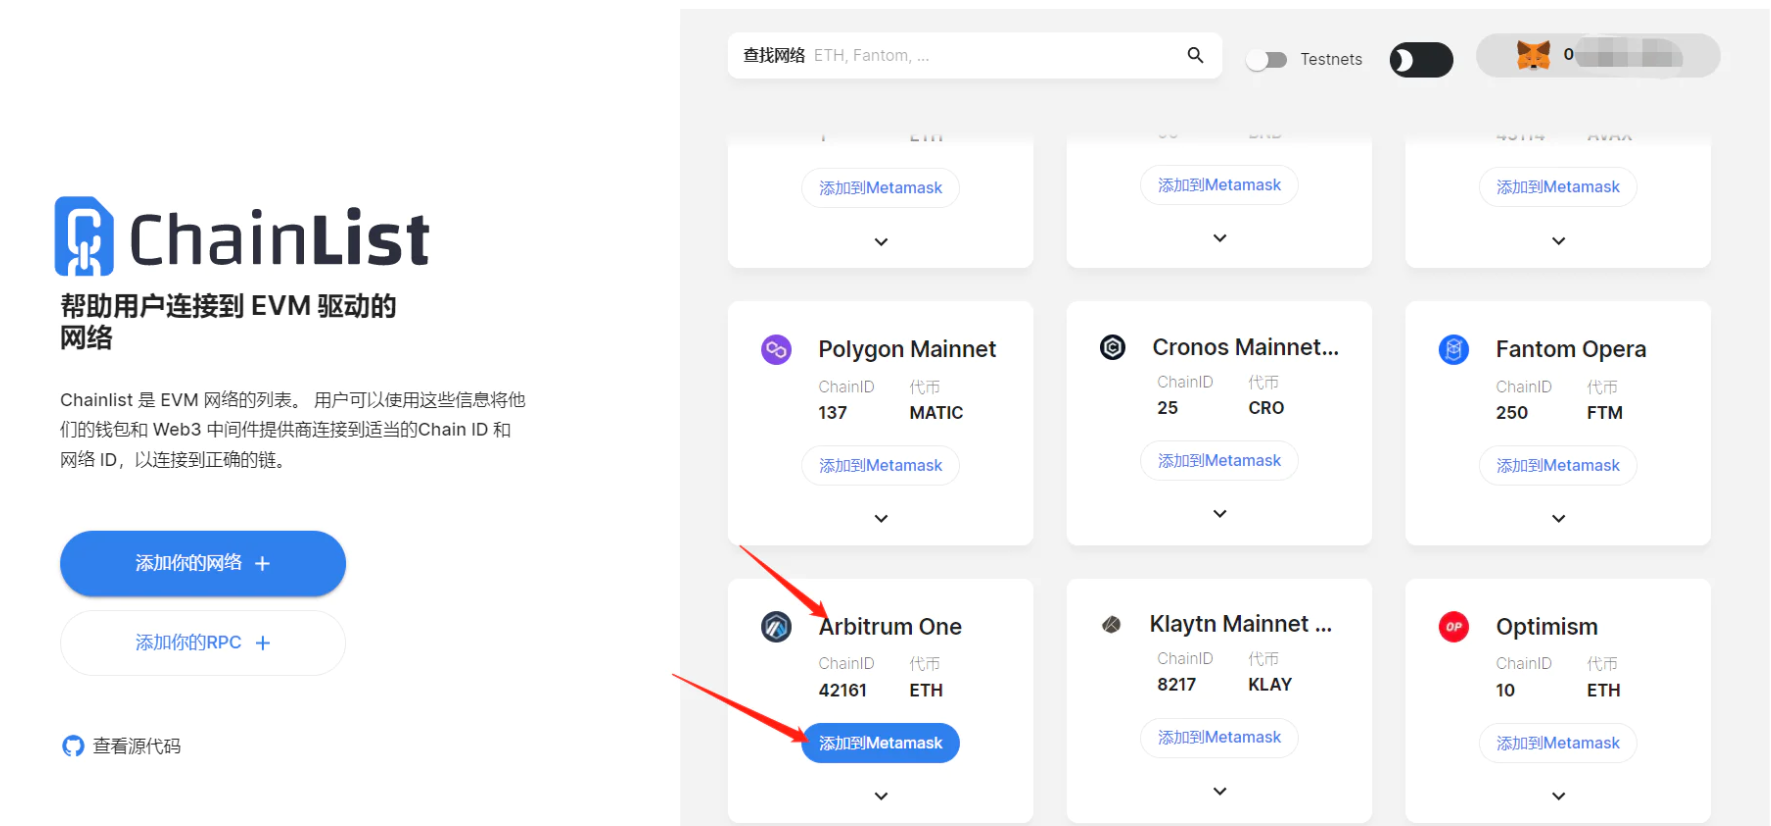The image size is (1771, 826).
Task: Click 添加到Metamask on top-left card
Action: (x=881, y=188)
